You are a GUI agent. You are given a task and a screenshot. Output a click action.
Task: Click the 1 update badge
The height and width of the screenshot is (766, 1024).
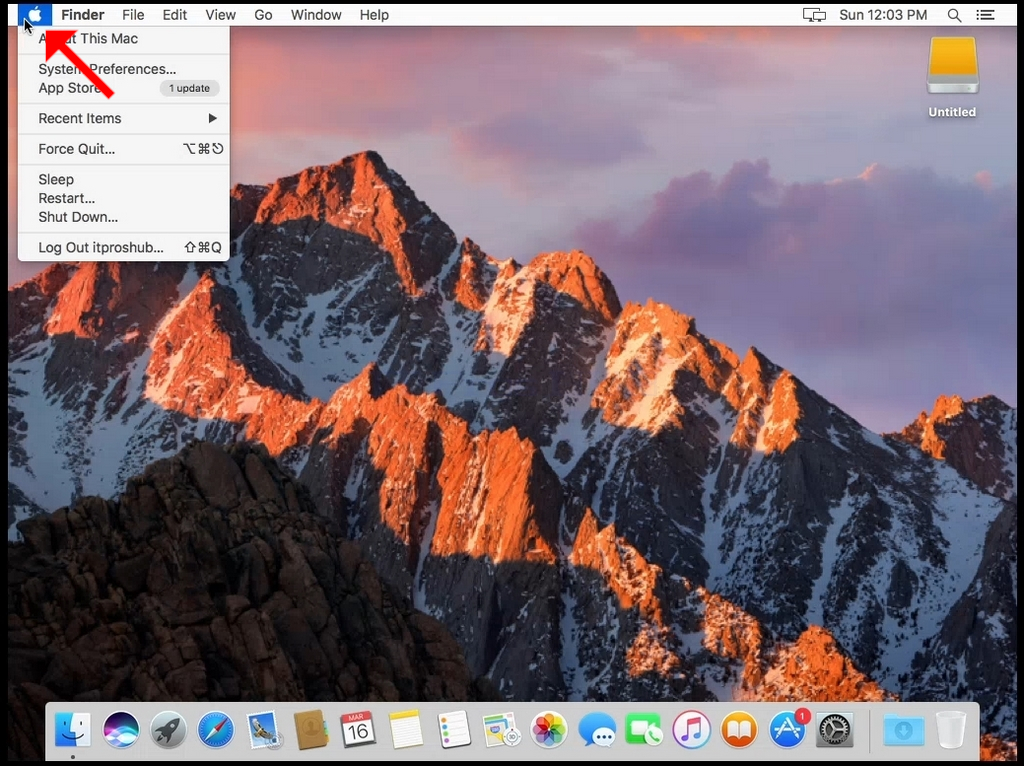[x=189, y=88]
